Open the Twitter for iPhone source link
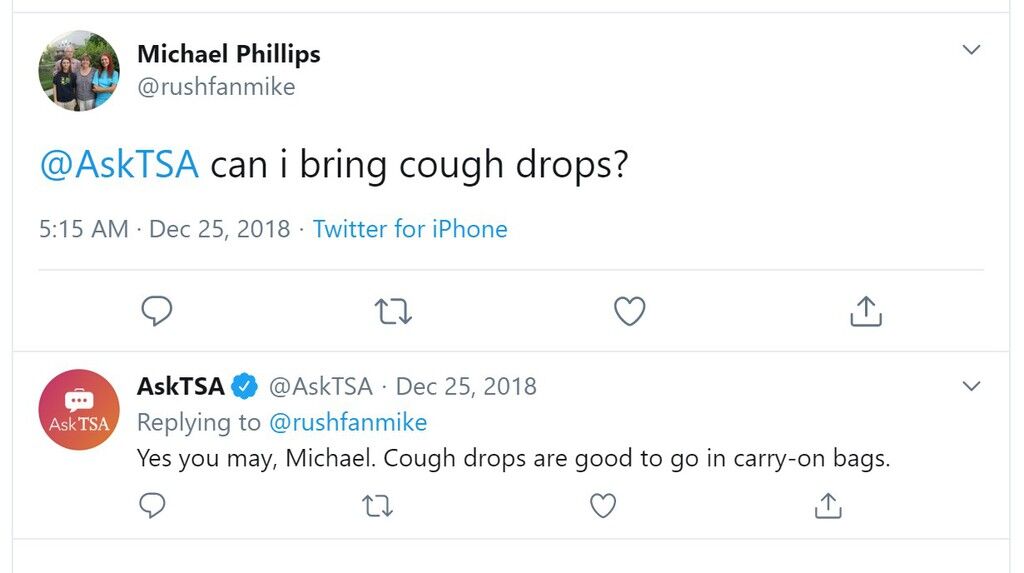 (x=410, y=229)
